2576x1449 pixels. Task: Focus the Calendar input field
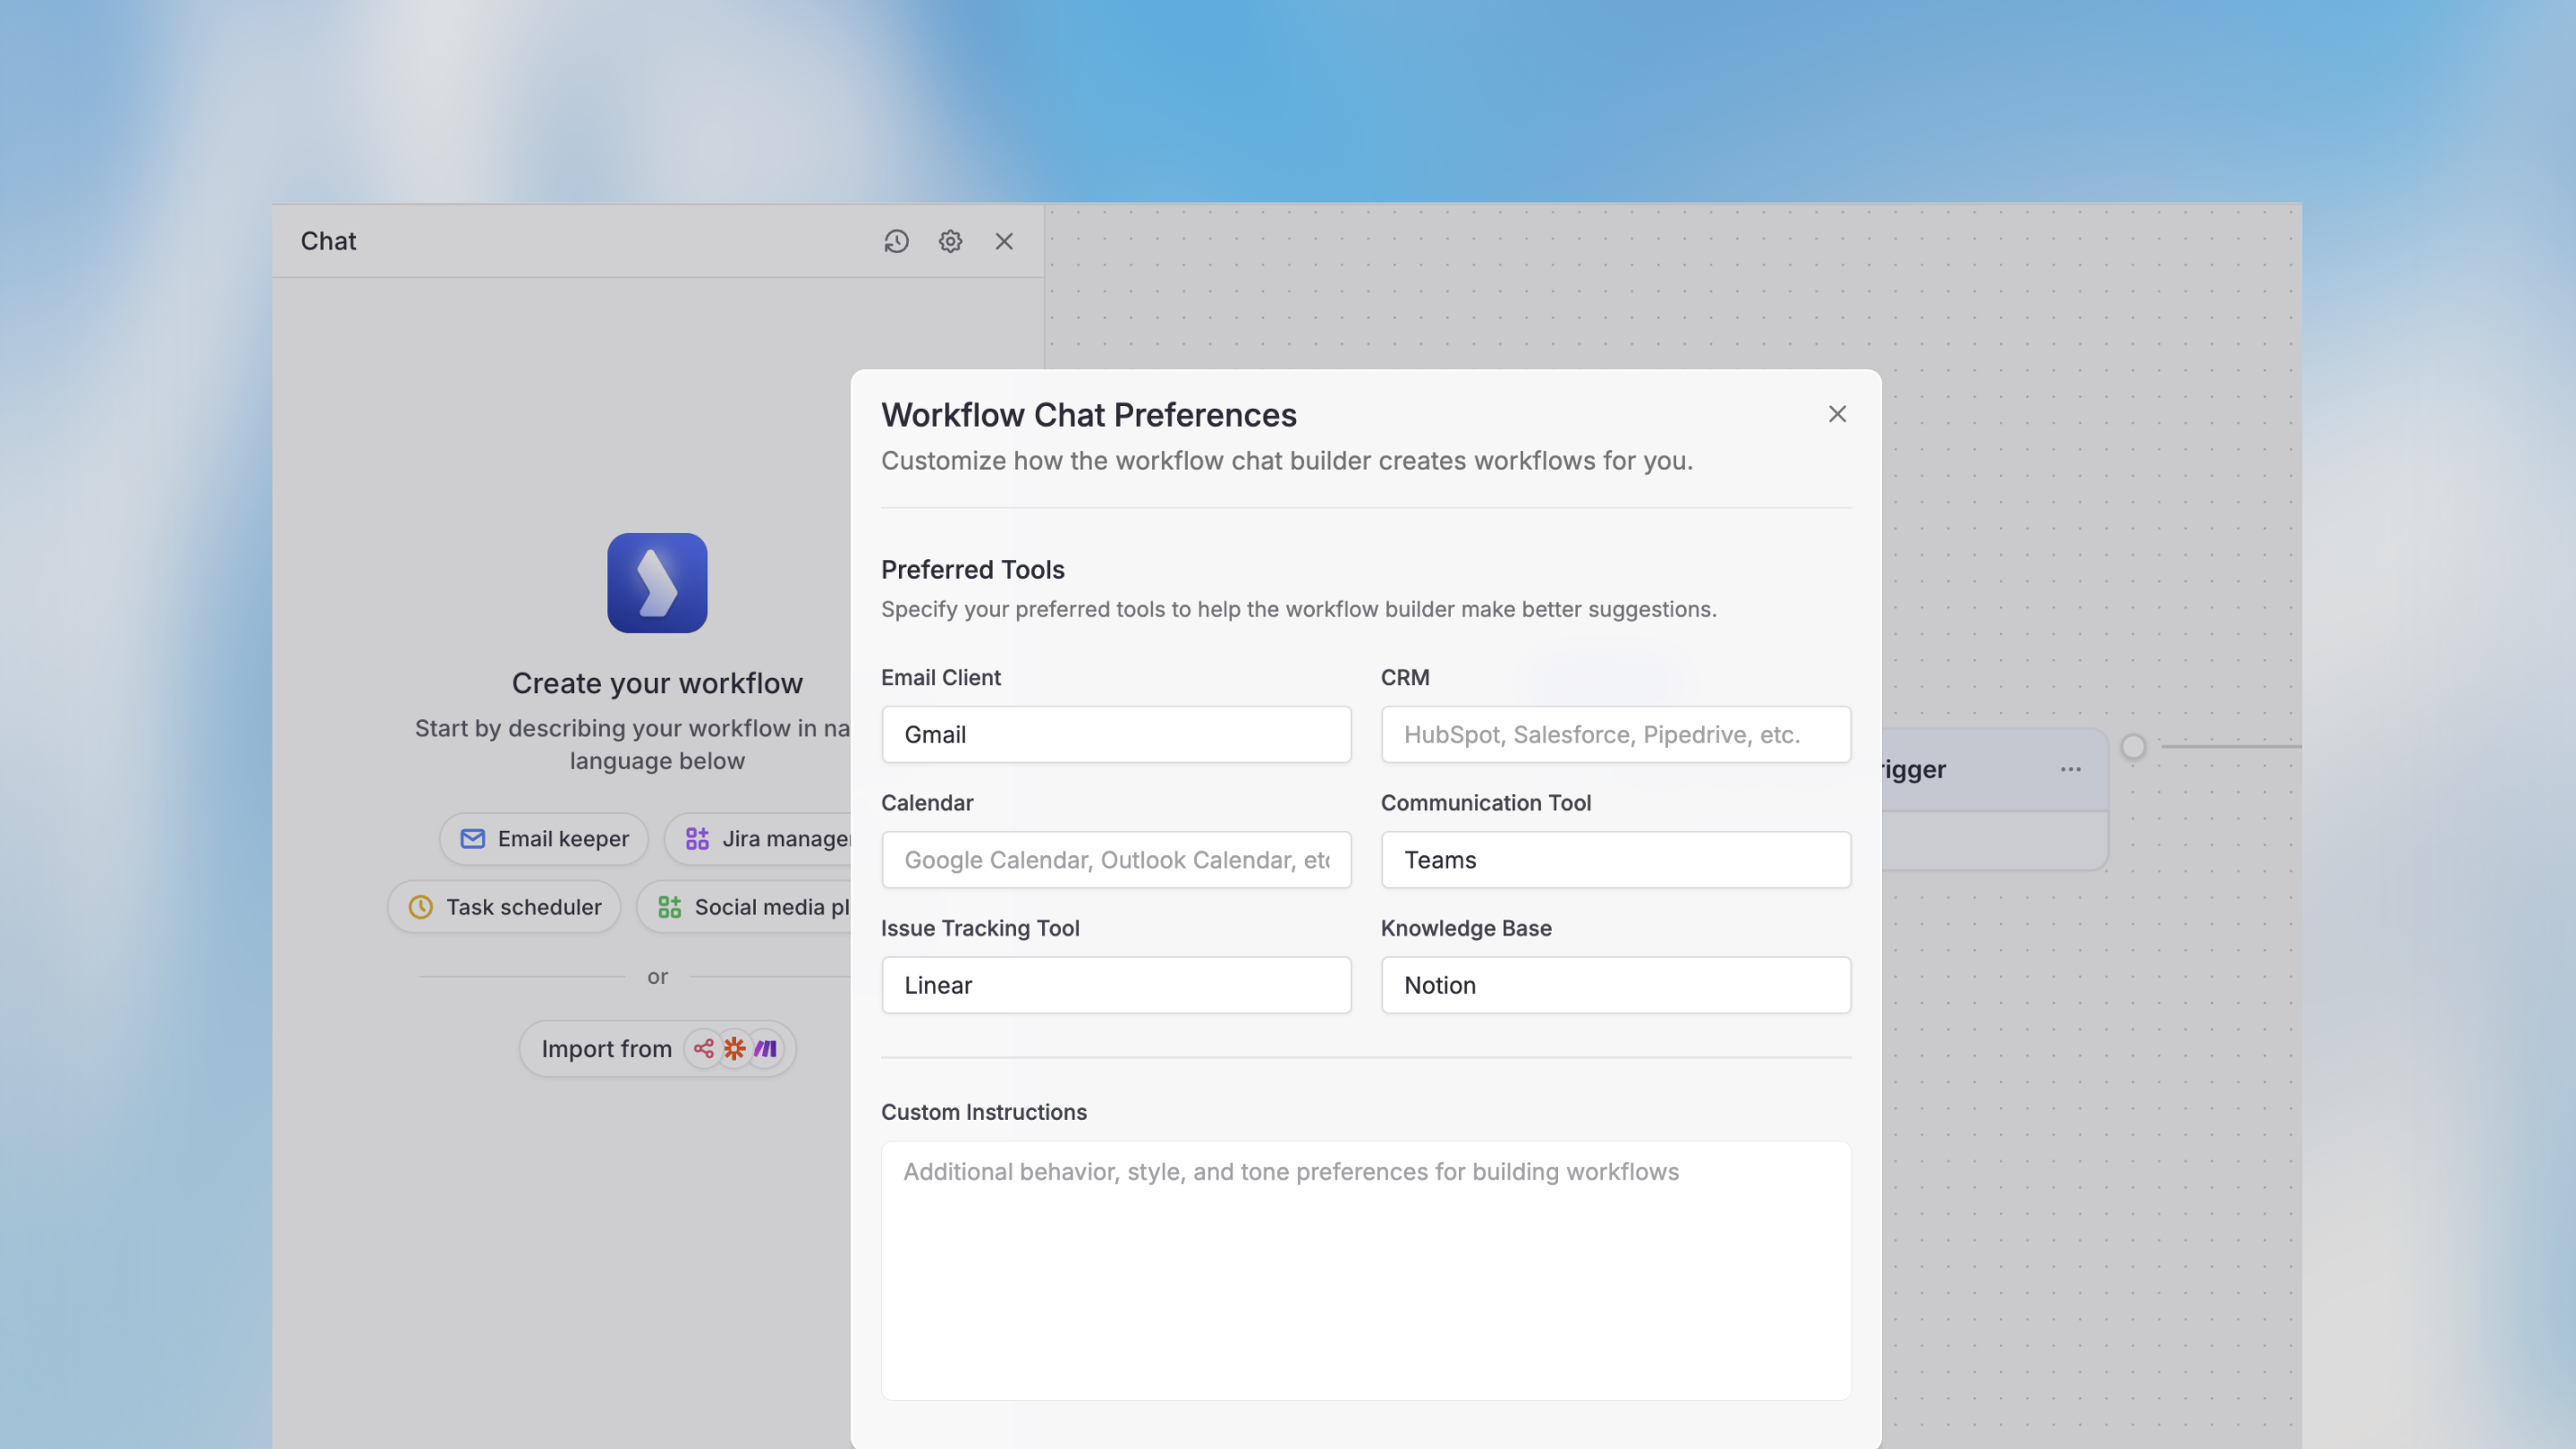(1116, 860)
